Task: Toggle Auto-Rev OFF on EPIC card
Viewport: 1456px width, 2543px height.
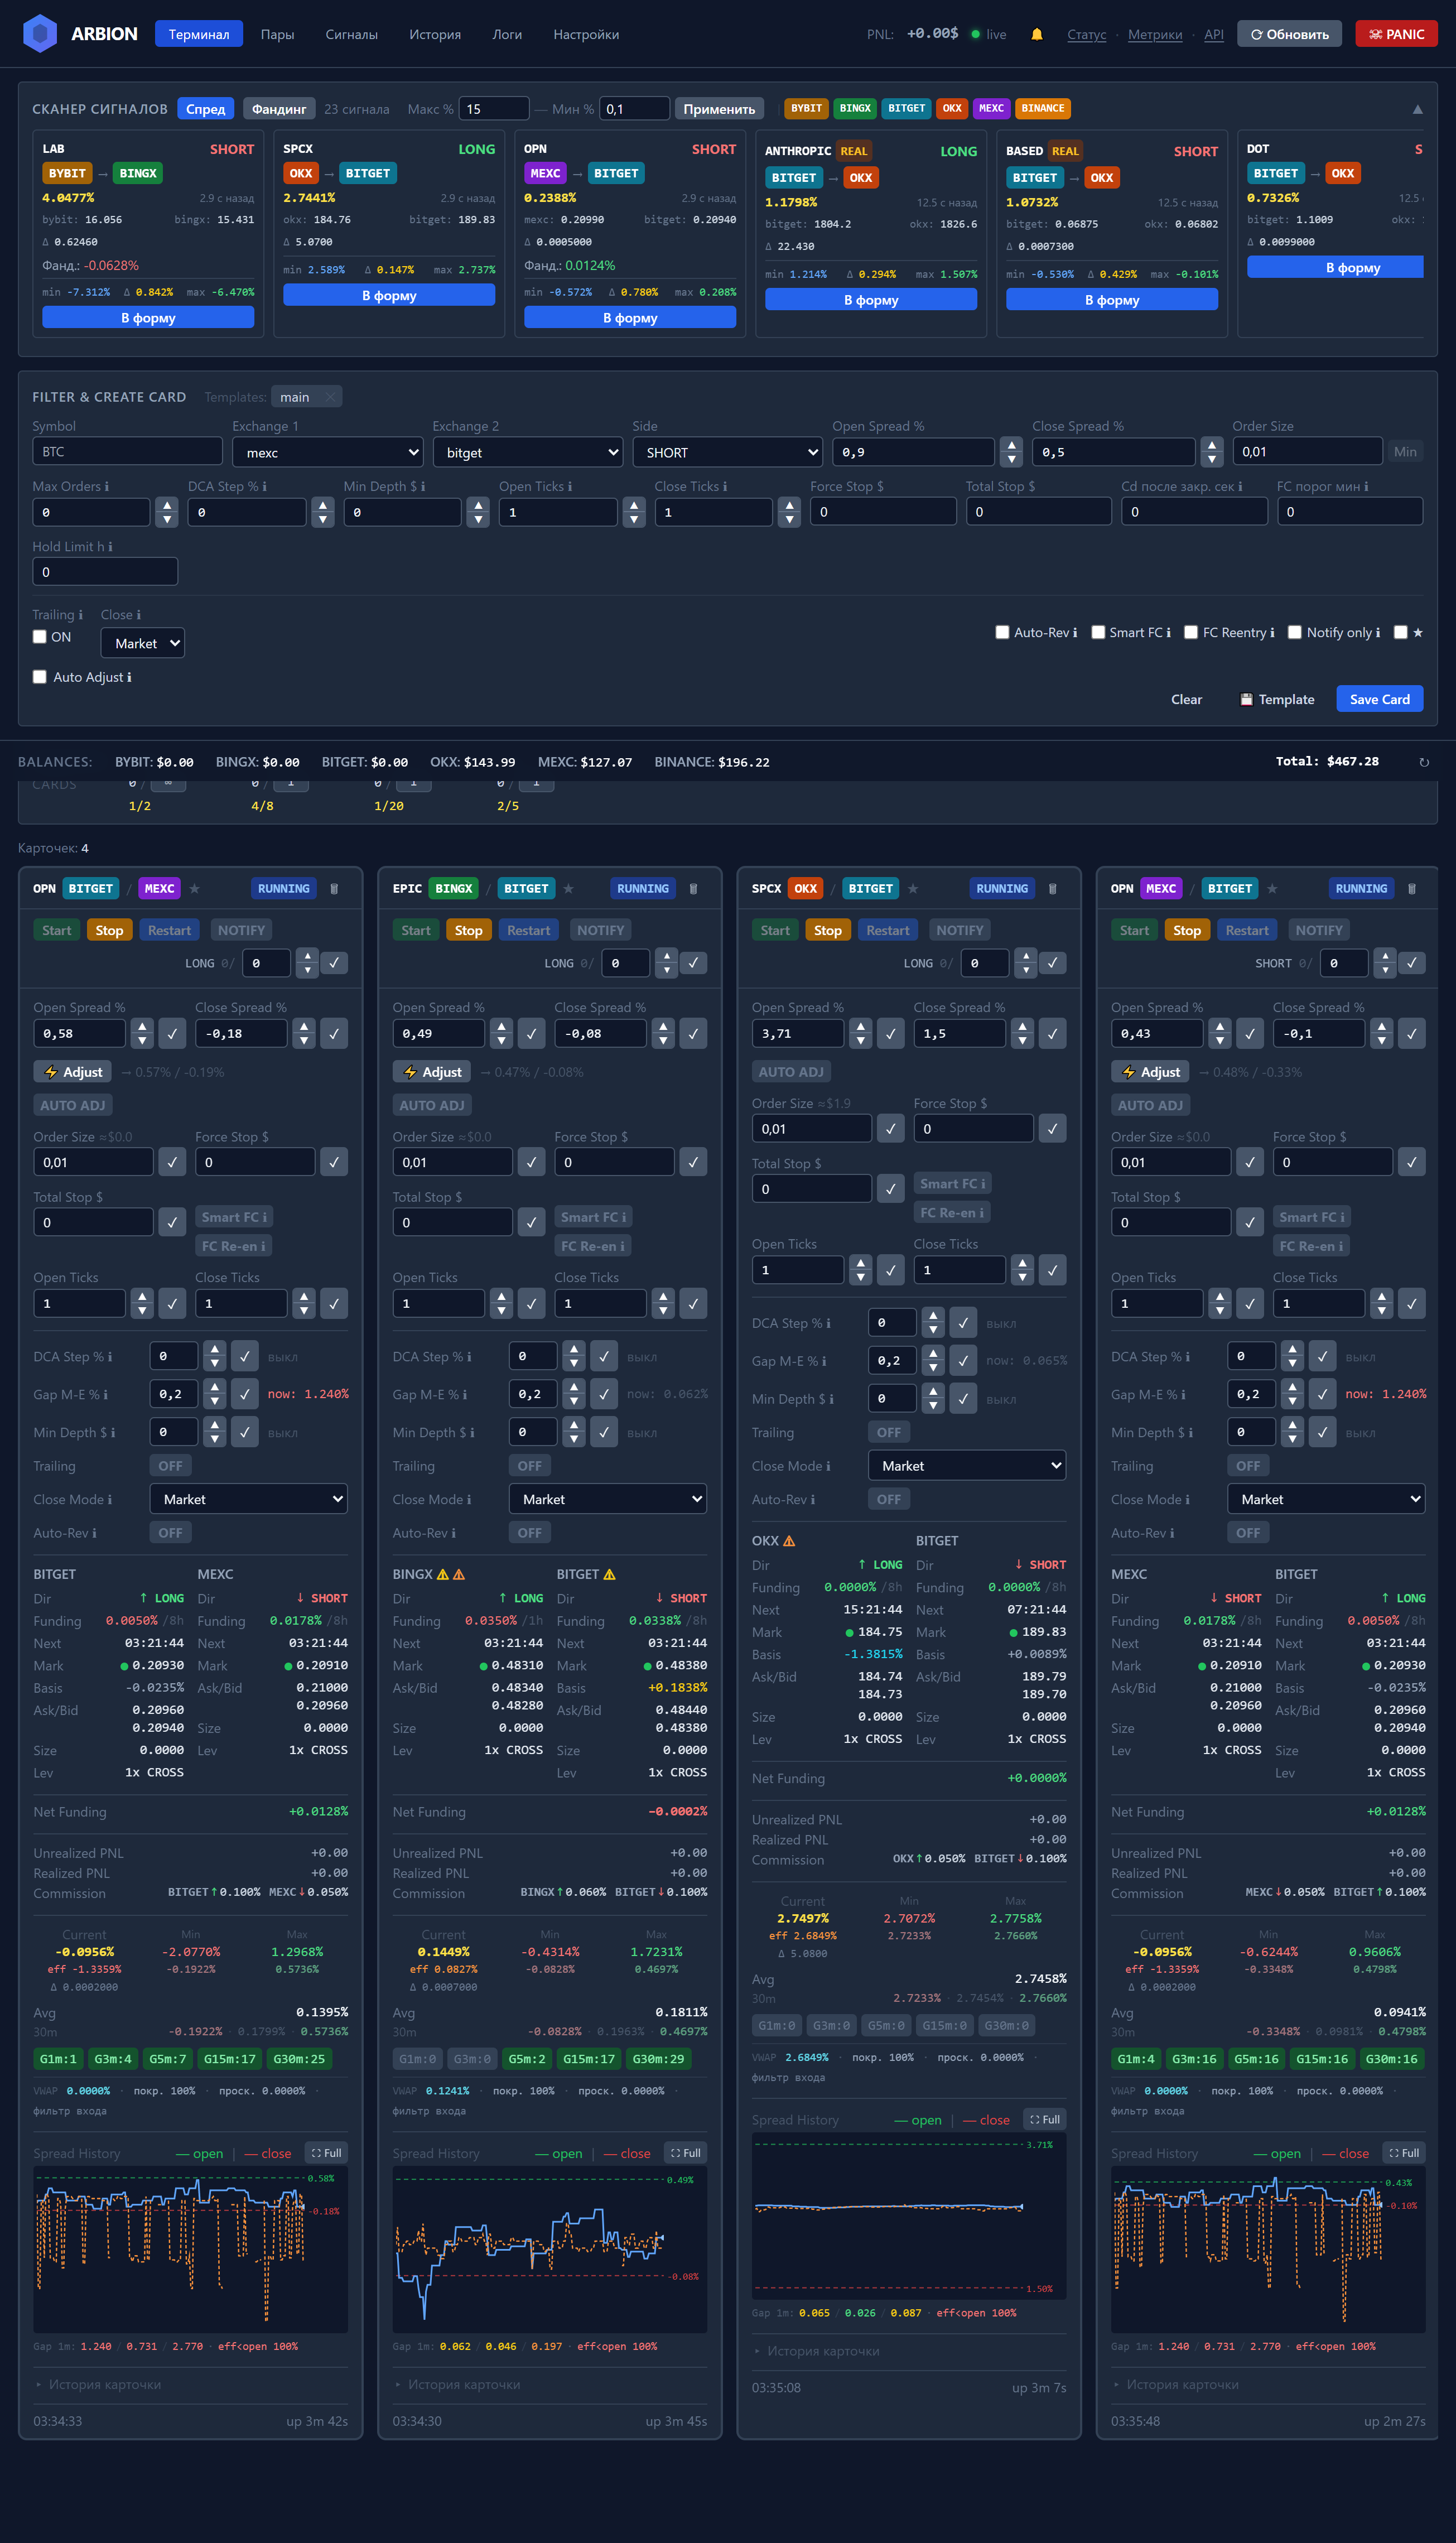Action: [530, 1532]
